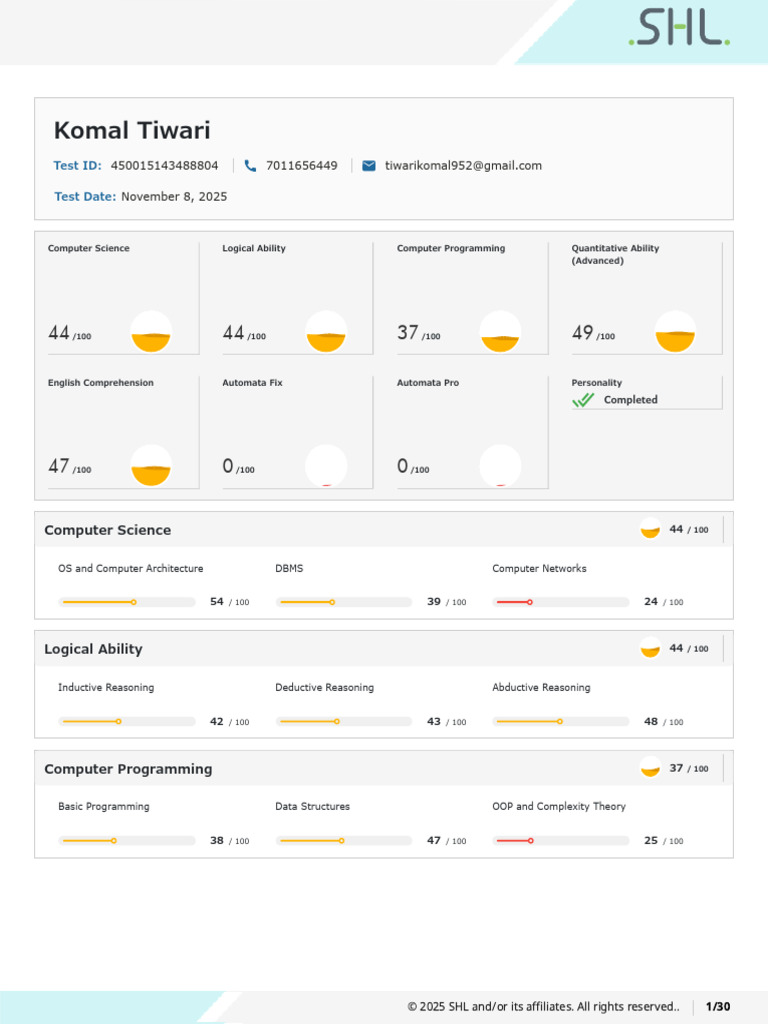
Task: Click the English Comprehension card title
Action: pyautogui.click(x=101, y=383)
